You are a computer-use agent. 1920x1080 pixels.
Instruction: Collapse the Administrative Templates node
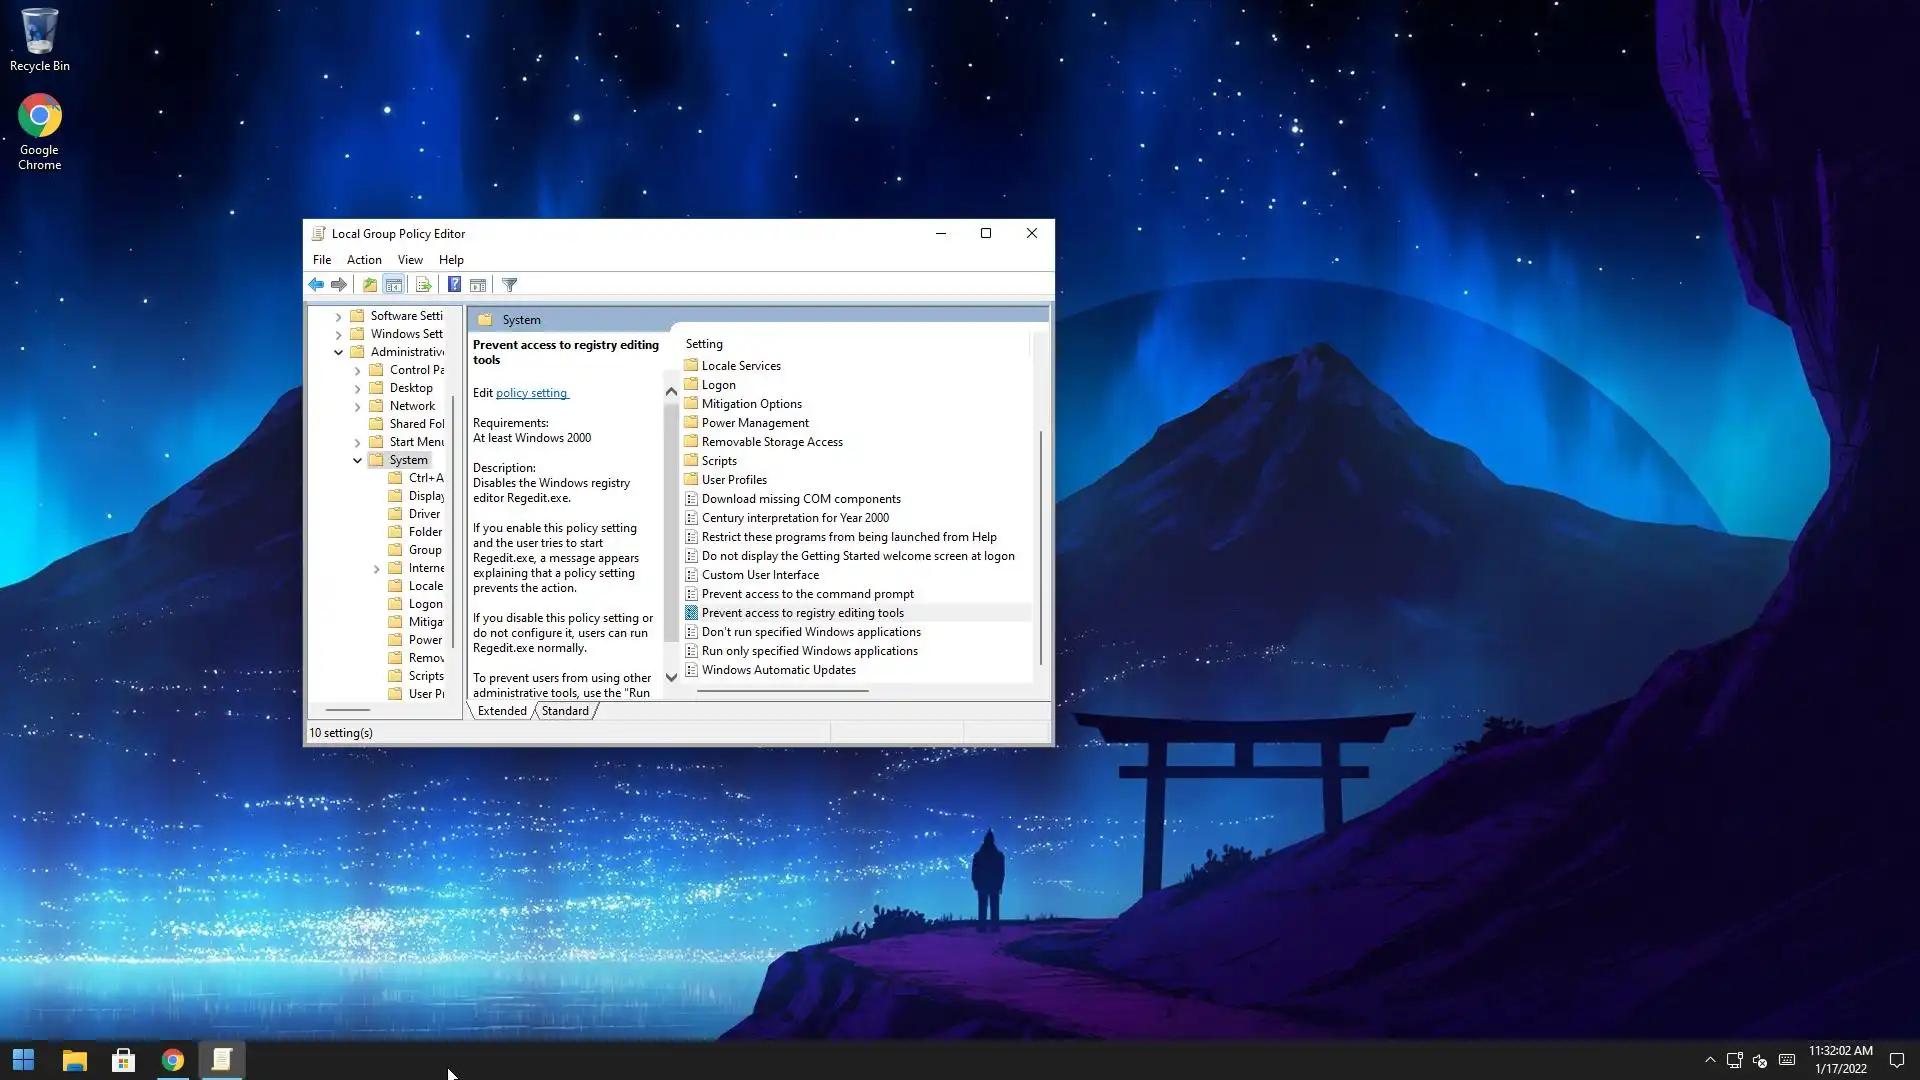338,352
